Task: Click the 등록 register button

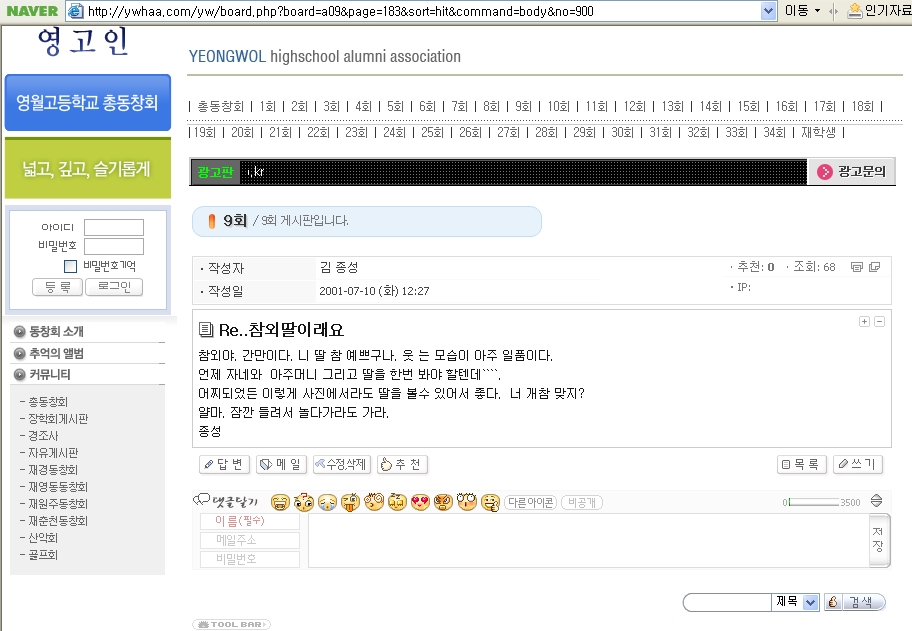Action: click(x=58, y=287)
